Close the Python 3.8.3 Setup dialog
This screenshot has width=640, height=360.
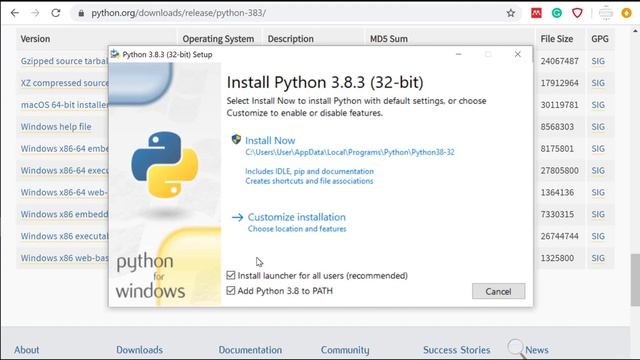point(518,54)
